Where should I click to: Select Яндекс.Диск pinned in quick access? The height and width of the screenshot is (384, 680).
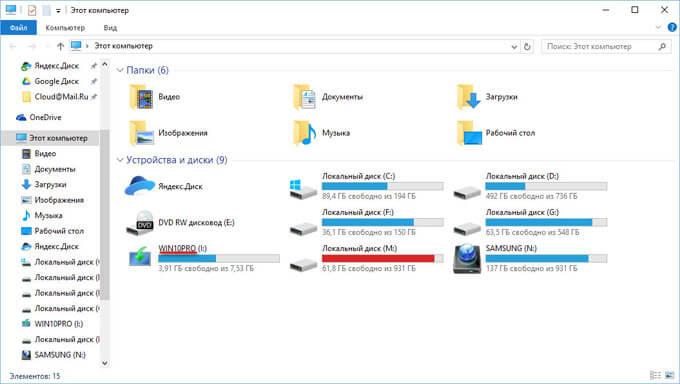pos(57,66)
